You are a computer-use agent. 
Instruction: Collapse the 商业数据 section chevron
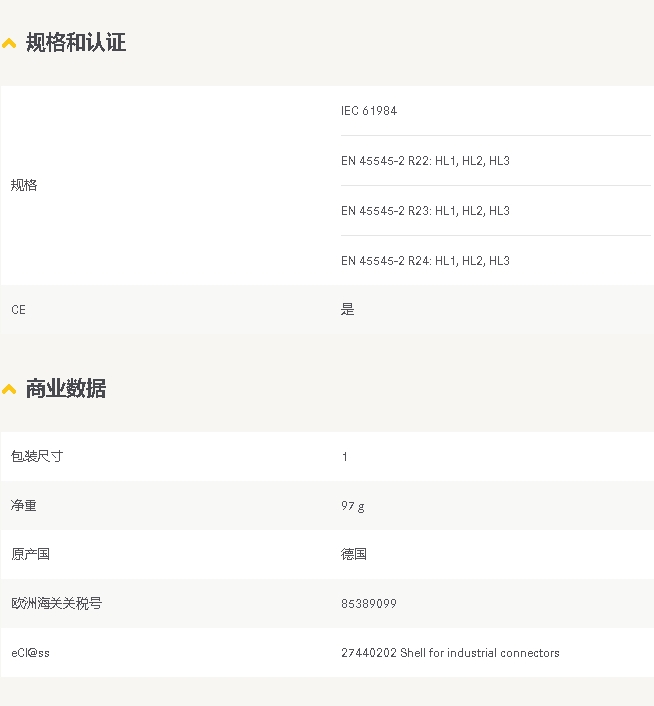pos(9,390)
